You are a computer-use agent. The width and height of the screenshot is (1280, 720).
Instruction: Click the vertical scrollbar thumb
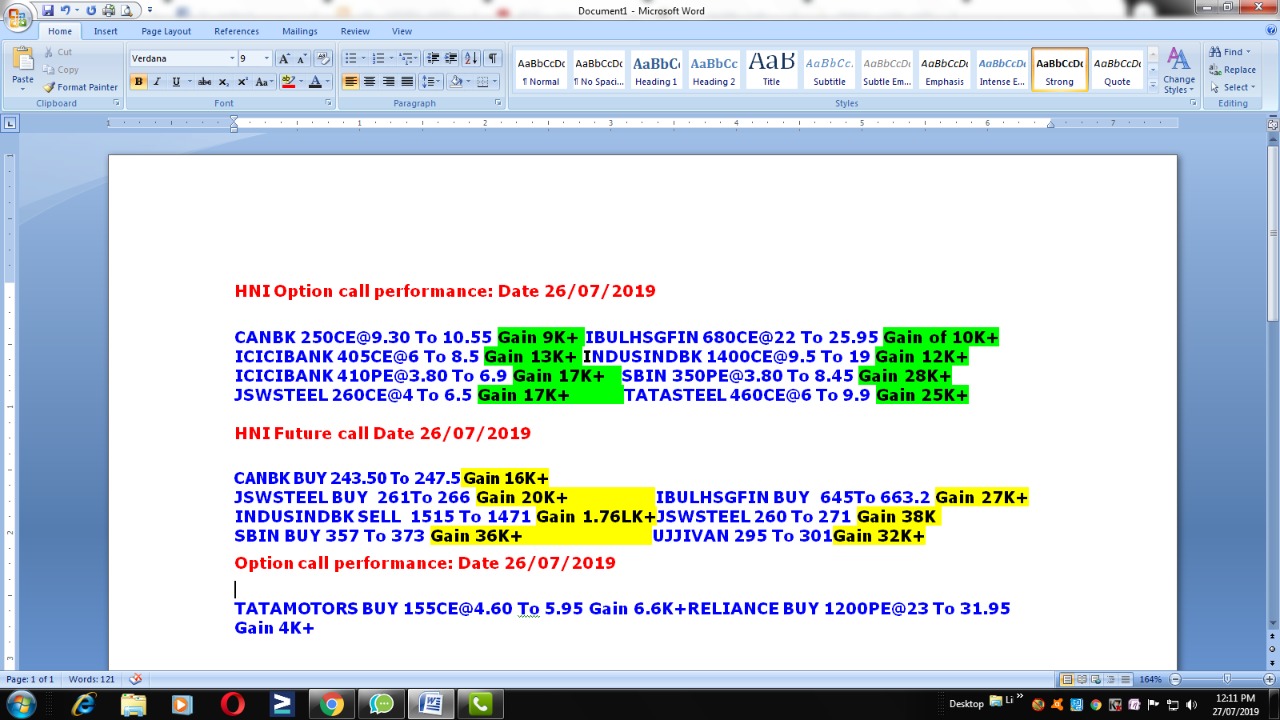(x=1273, y=234)
